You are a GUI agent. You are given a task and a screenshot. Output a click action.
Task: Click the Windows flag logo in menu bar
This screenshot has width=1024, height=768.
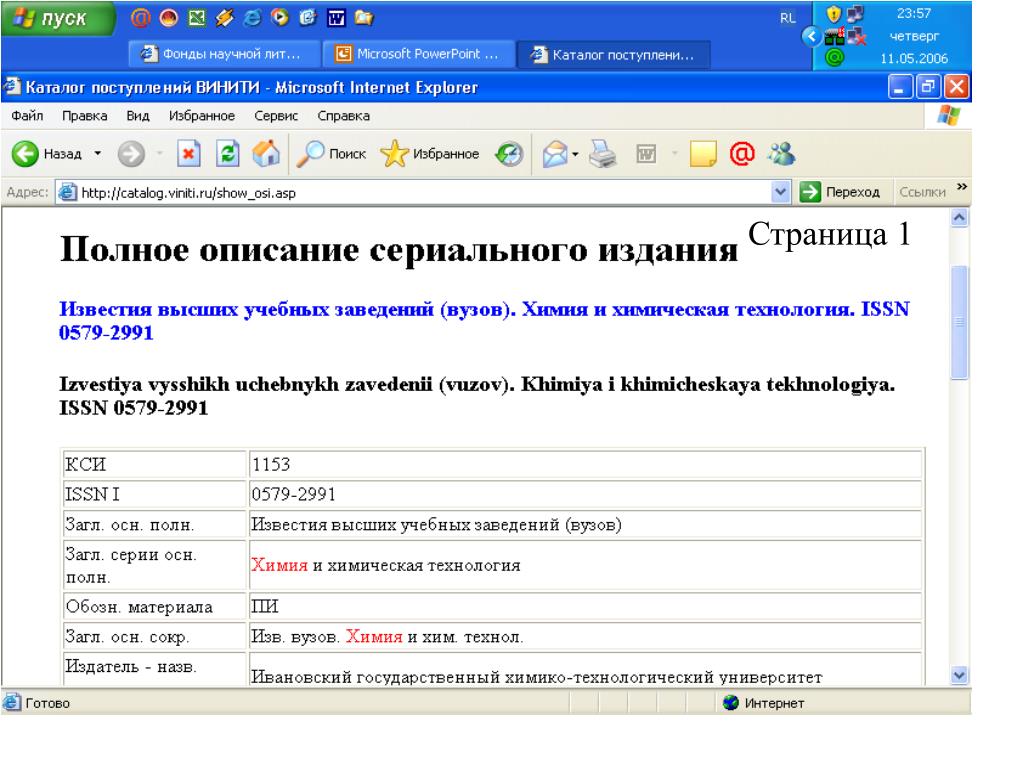948,116
